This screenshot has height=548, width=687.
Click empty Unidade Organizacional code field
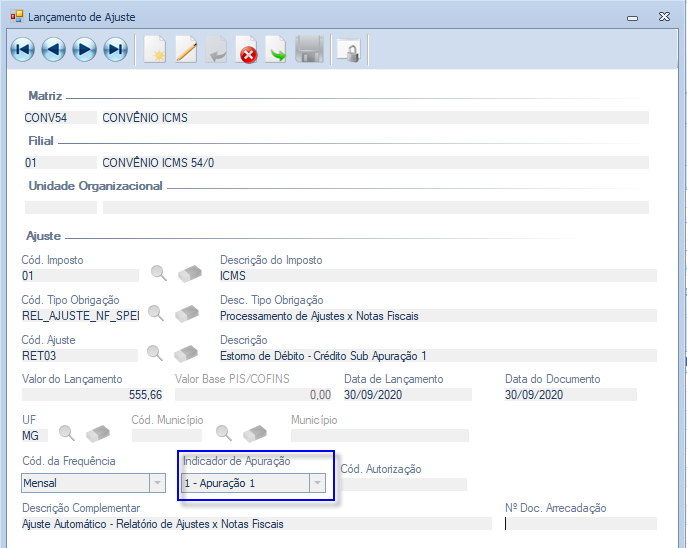60,208
